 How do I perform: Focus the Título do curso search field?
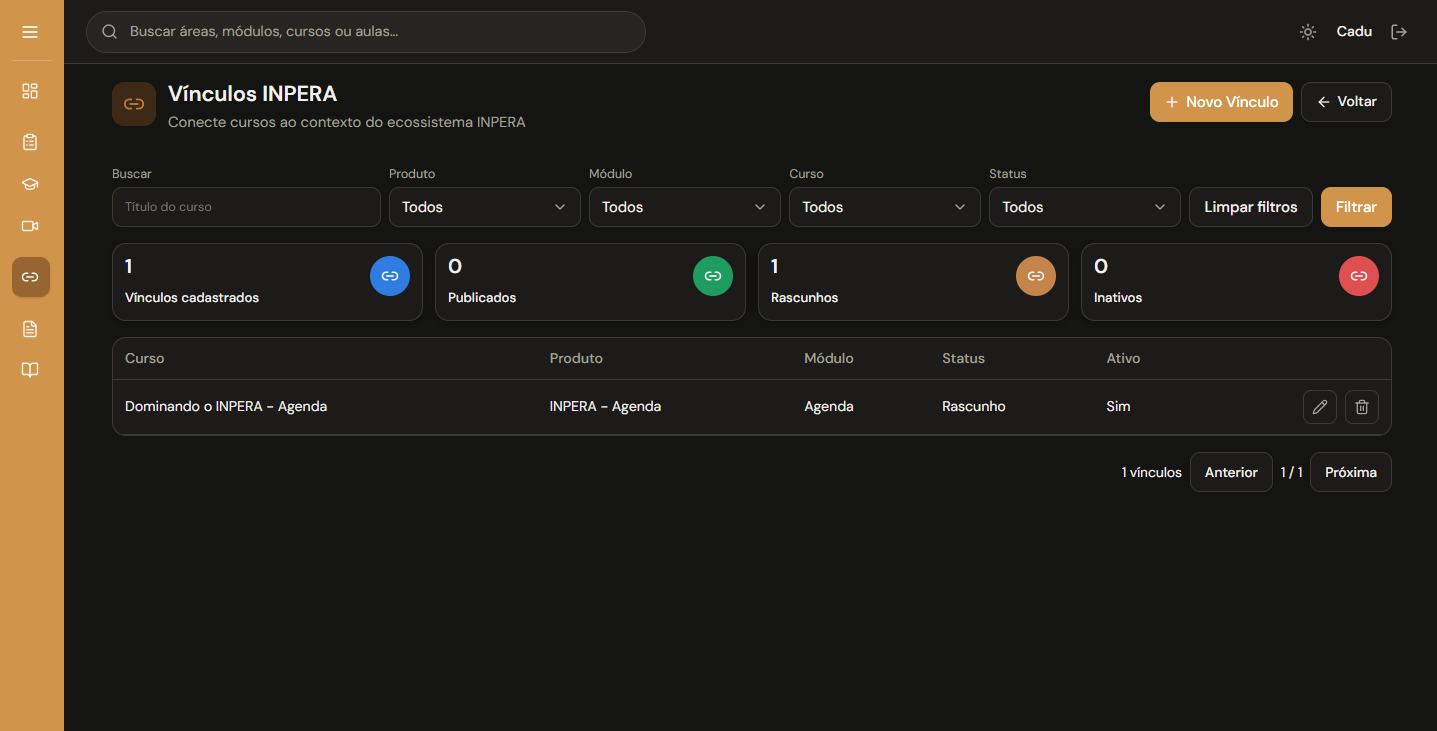[246, 207]
